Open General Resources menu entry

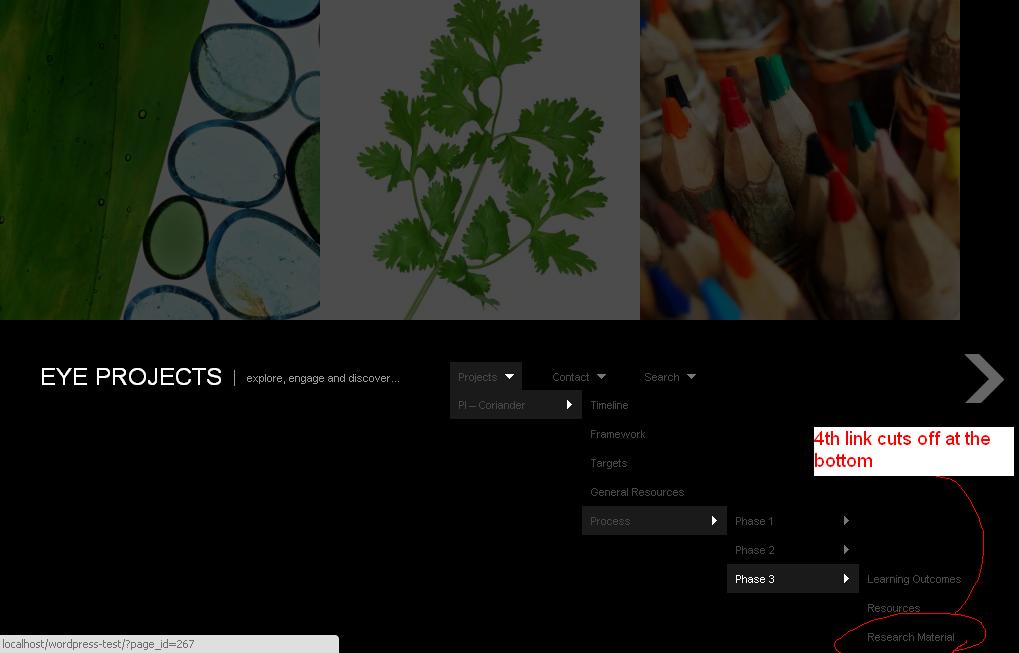[x=637, y=492]
